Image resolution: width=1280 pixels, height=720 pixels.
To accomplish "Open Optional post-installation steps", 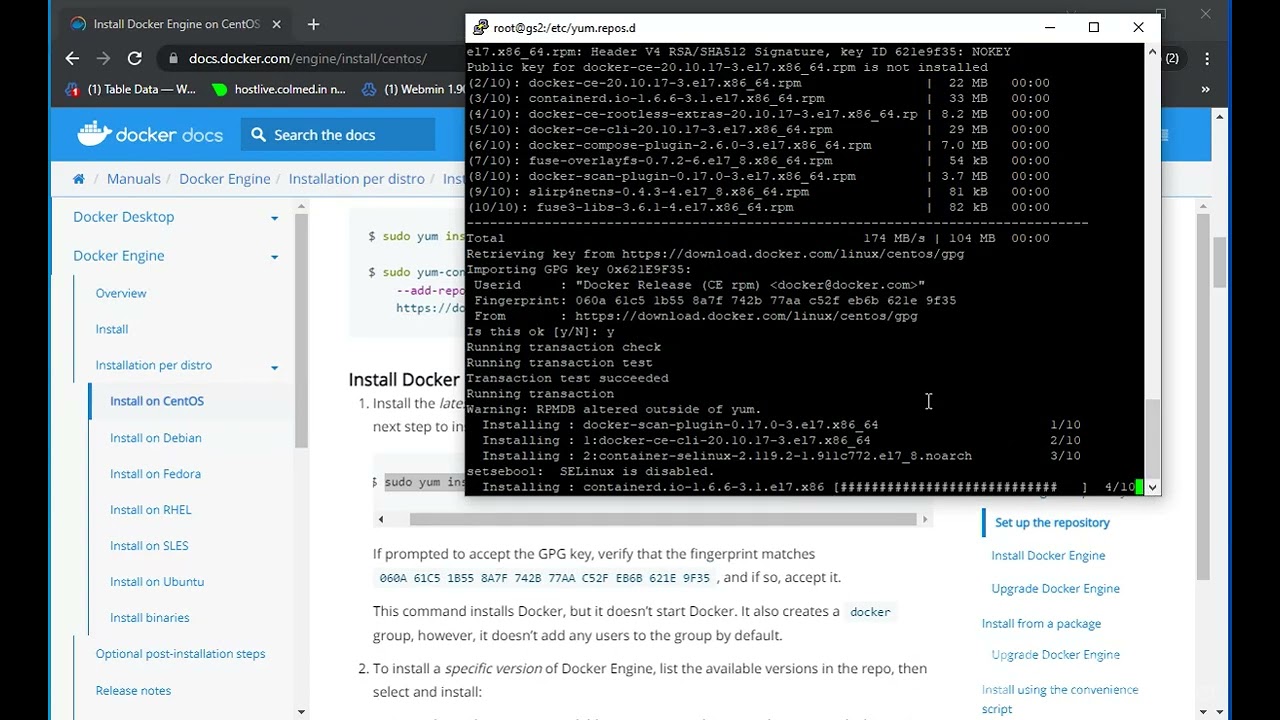I will (x=181, y=654).
